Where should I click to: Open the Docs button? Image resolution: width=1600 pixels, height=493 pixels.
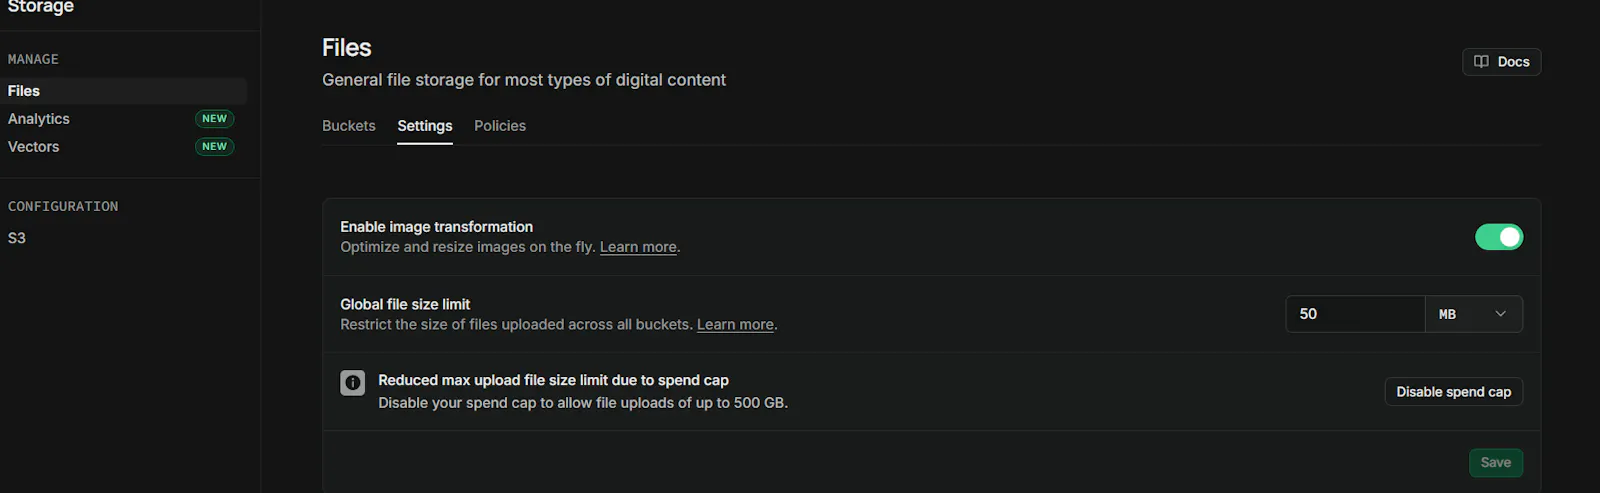pyautogui.click(x=1502, y=61)
